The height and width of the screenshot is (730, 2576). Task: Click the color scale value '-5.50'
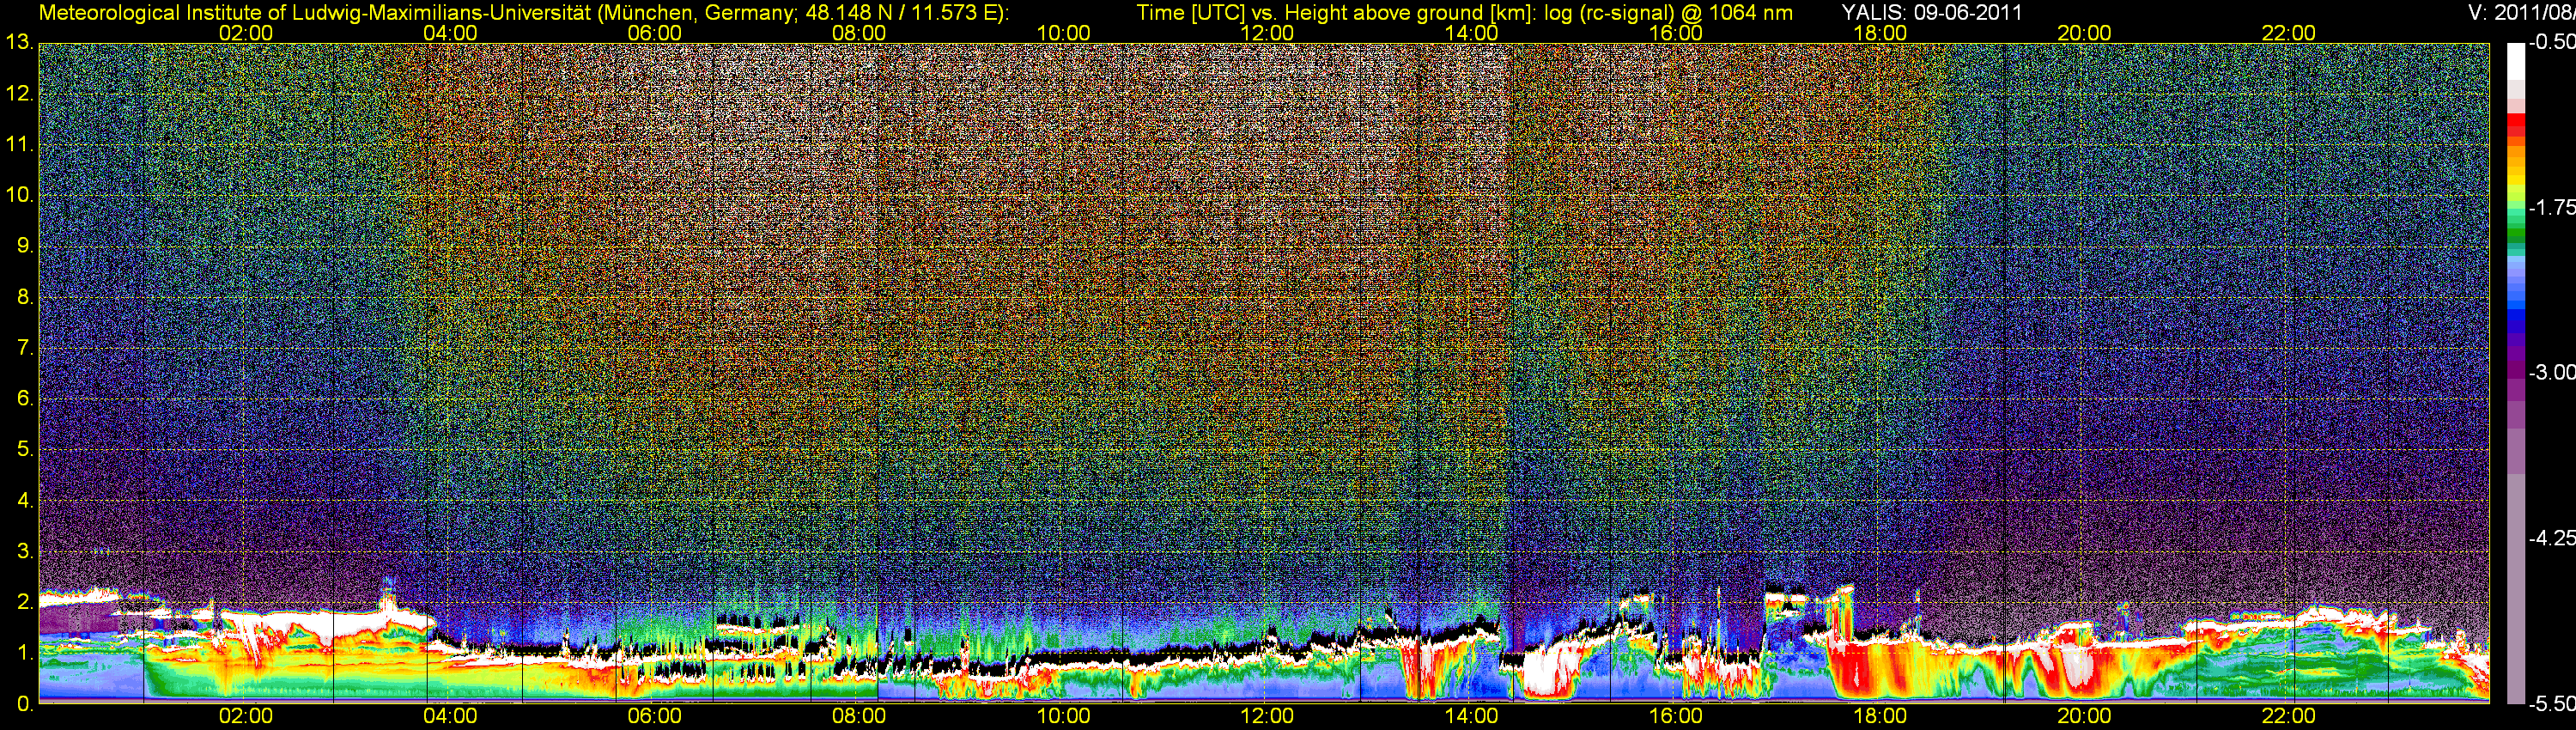[2551, 703]
